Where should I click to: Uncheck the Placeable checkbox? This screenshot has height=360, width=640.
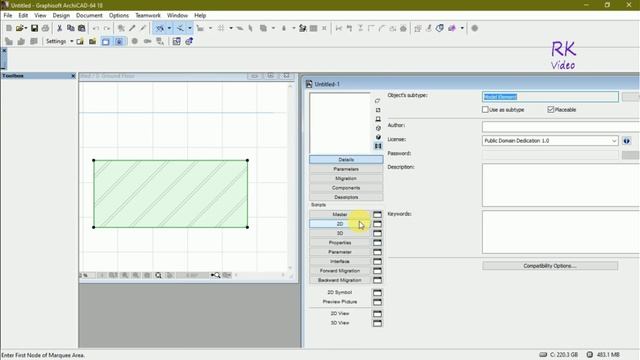click(x=551, y=109)
